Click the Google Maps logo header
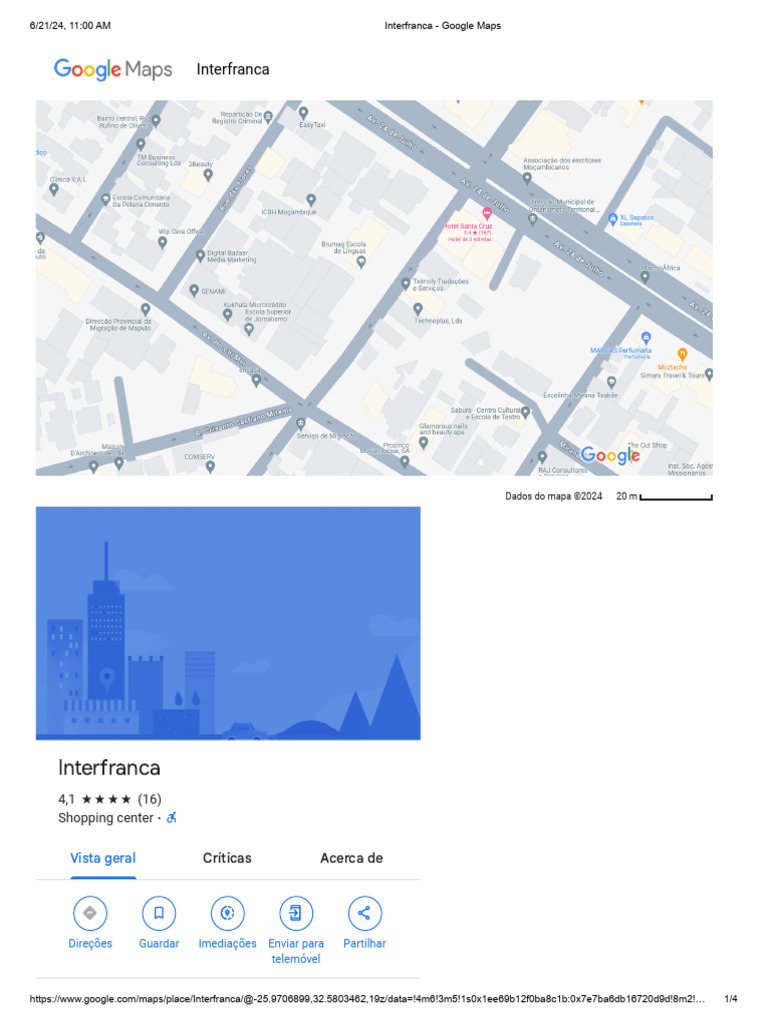 113,69
